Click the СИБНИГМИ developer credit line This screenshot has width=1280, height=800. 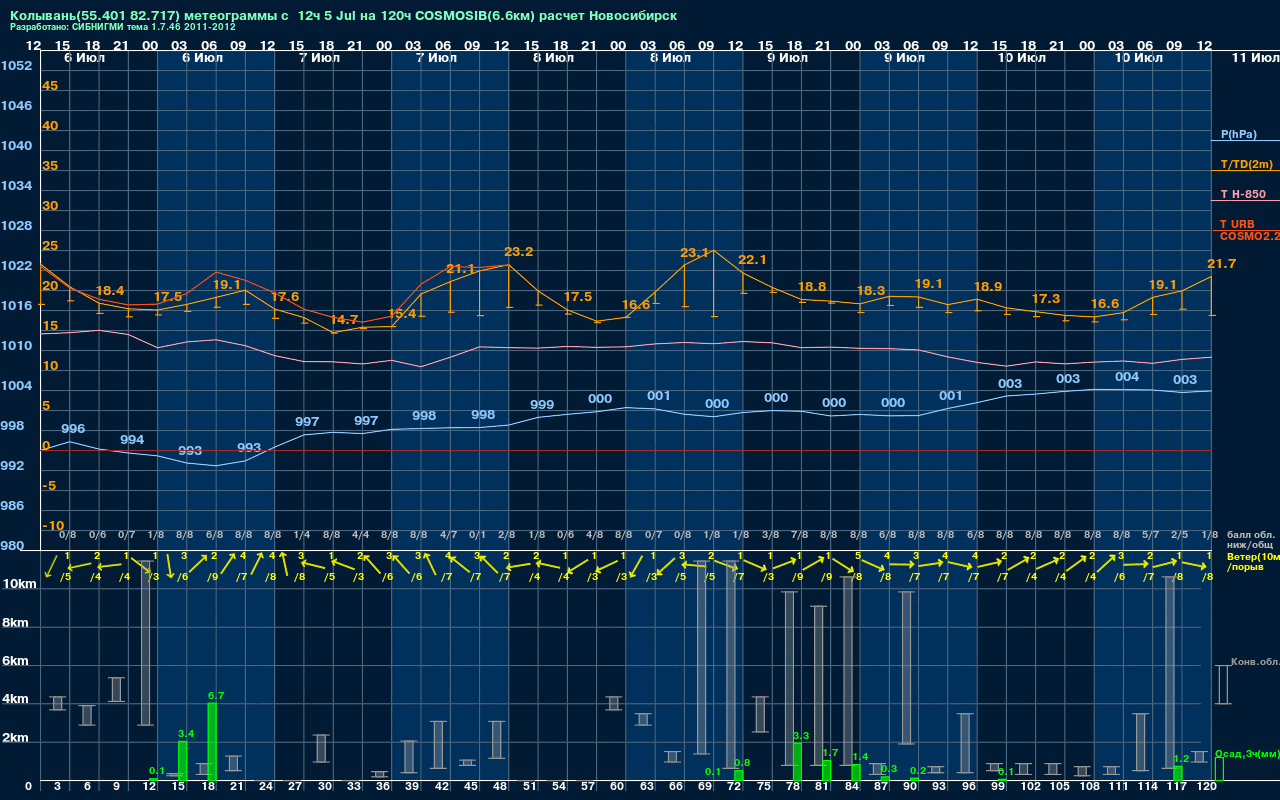tap(123, 28)
